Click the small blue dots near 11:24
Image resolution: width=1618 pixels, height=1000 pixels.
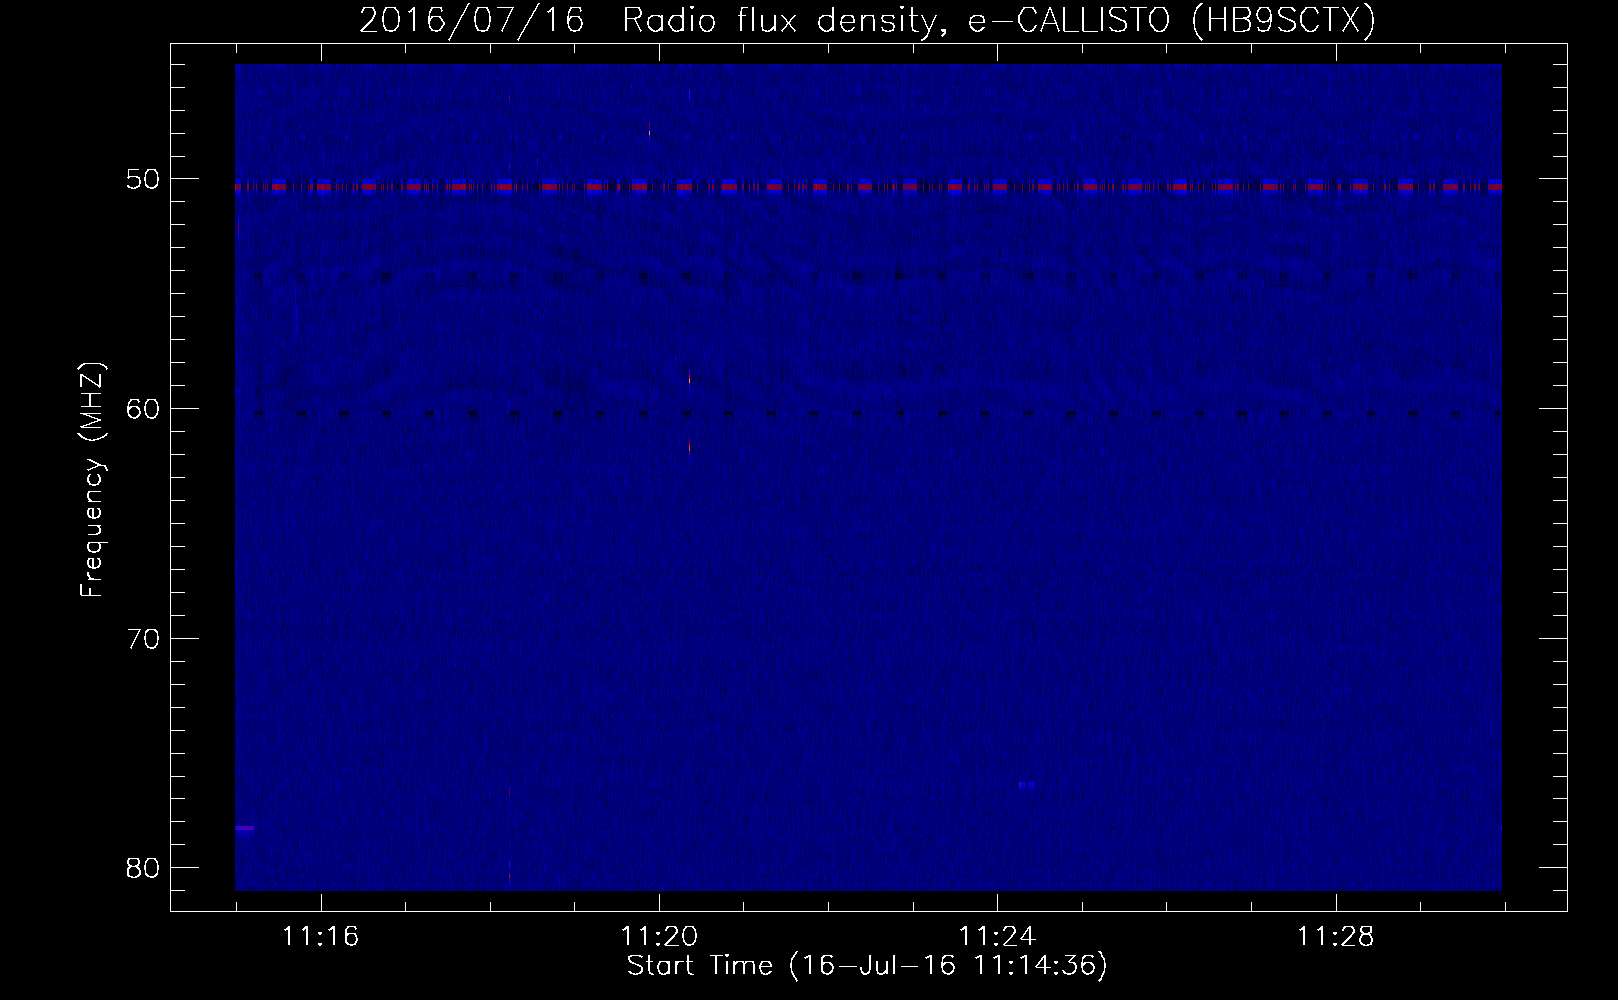pyautogui.click(x=1026, y=784)
